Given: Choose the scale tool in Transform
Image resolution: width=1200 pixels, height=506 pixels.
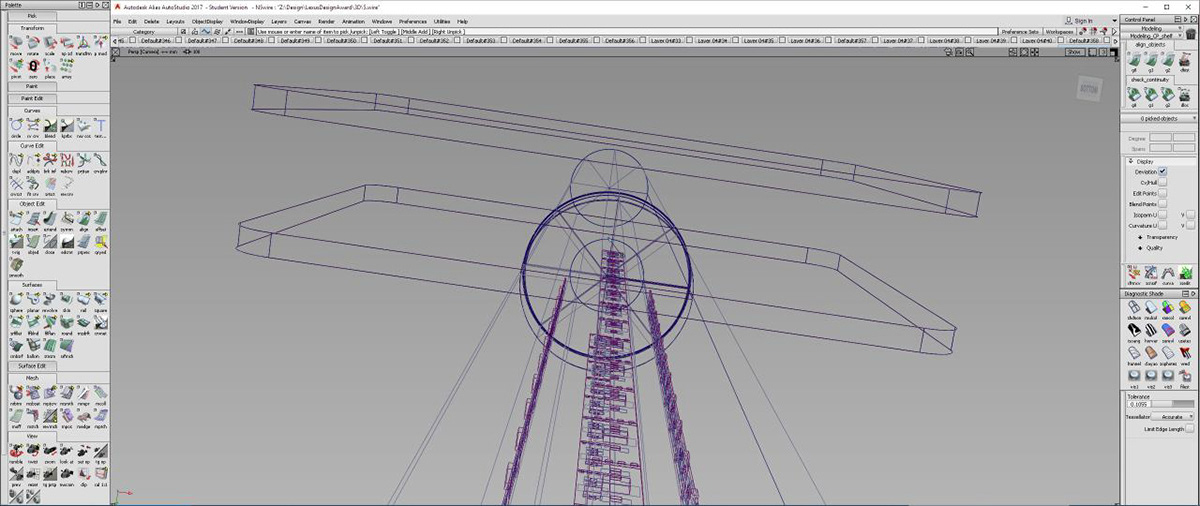Looking at the screenshot, I should [x=50, y=44].
